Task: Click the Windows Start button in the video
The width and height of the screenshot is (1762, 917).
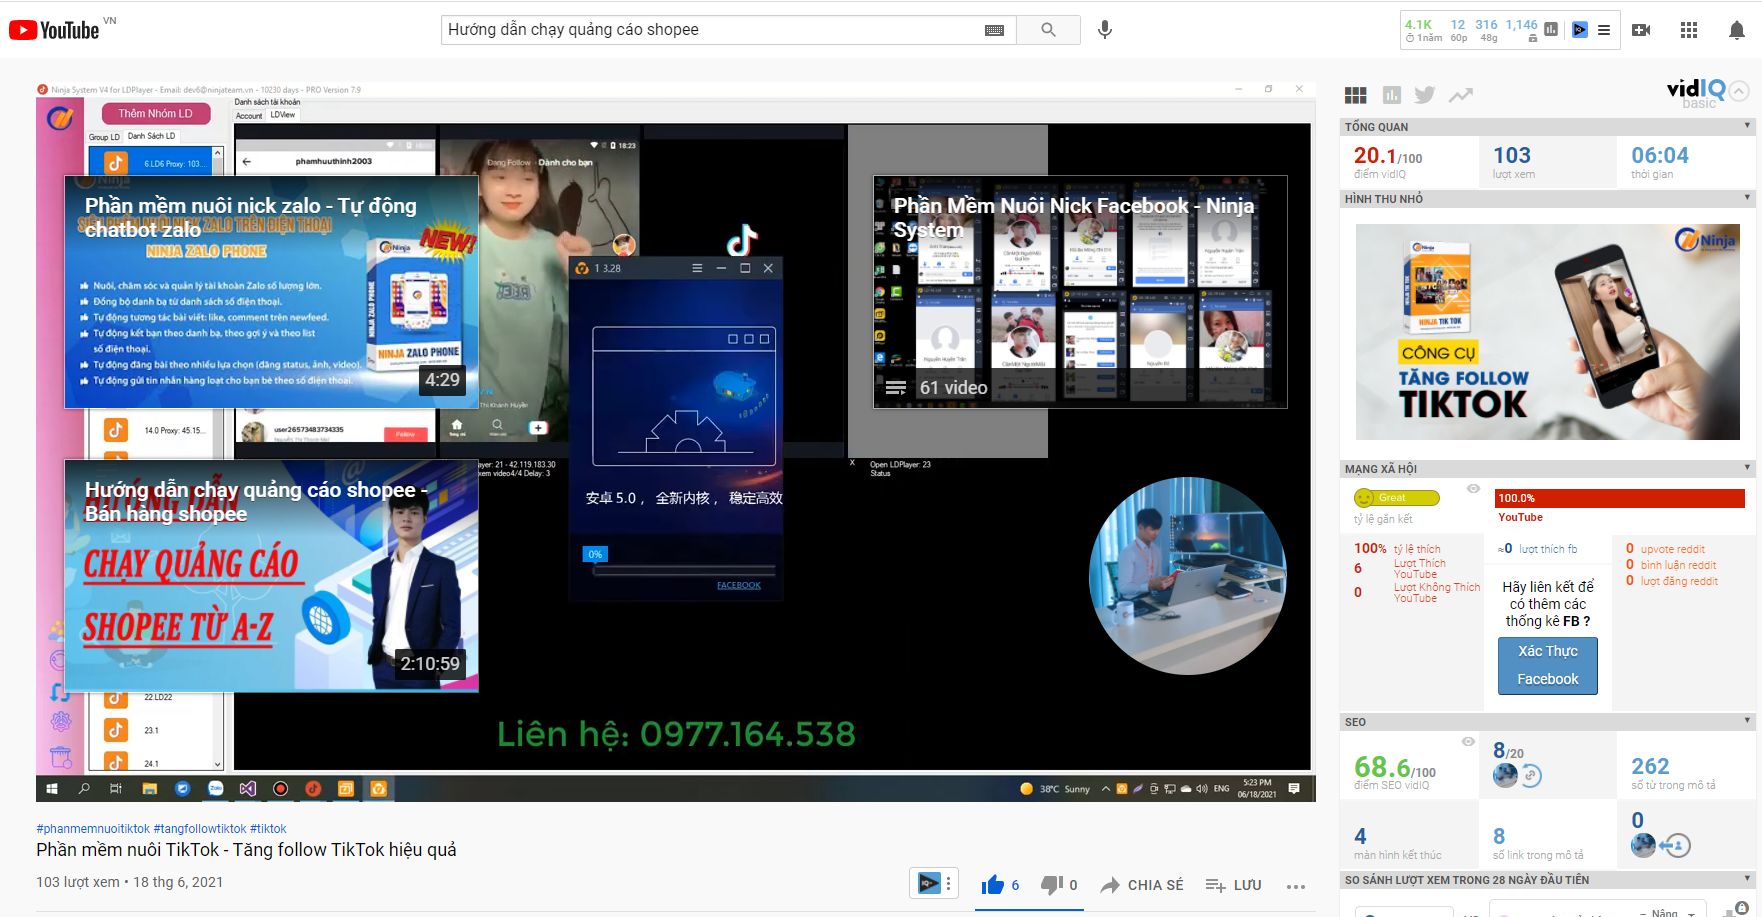Action: [x=52, y=789]
